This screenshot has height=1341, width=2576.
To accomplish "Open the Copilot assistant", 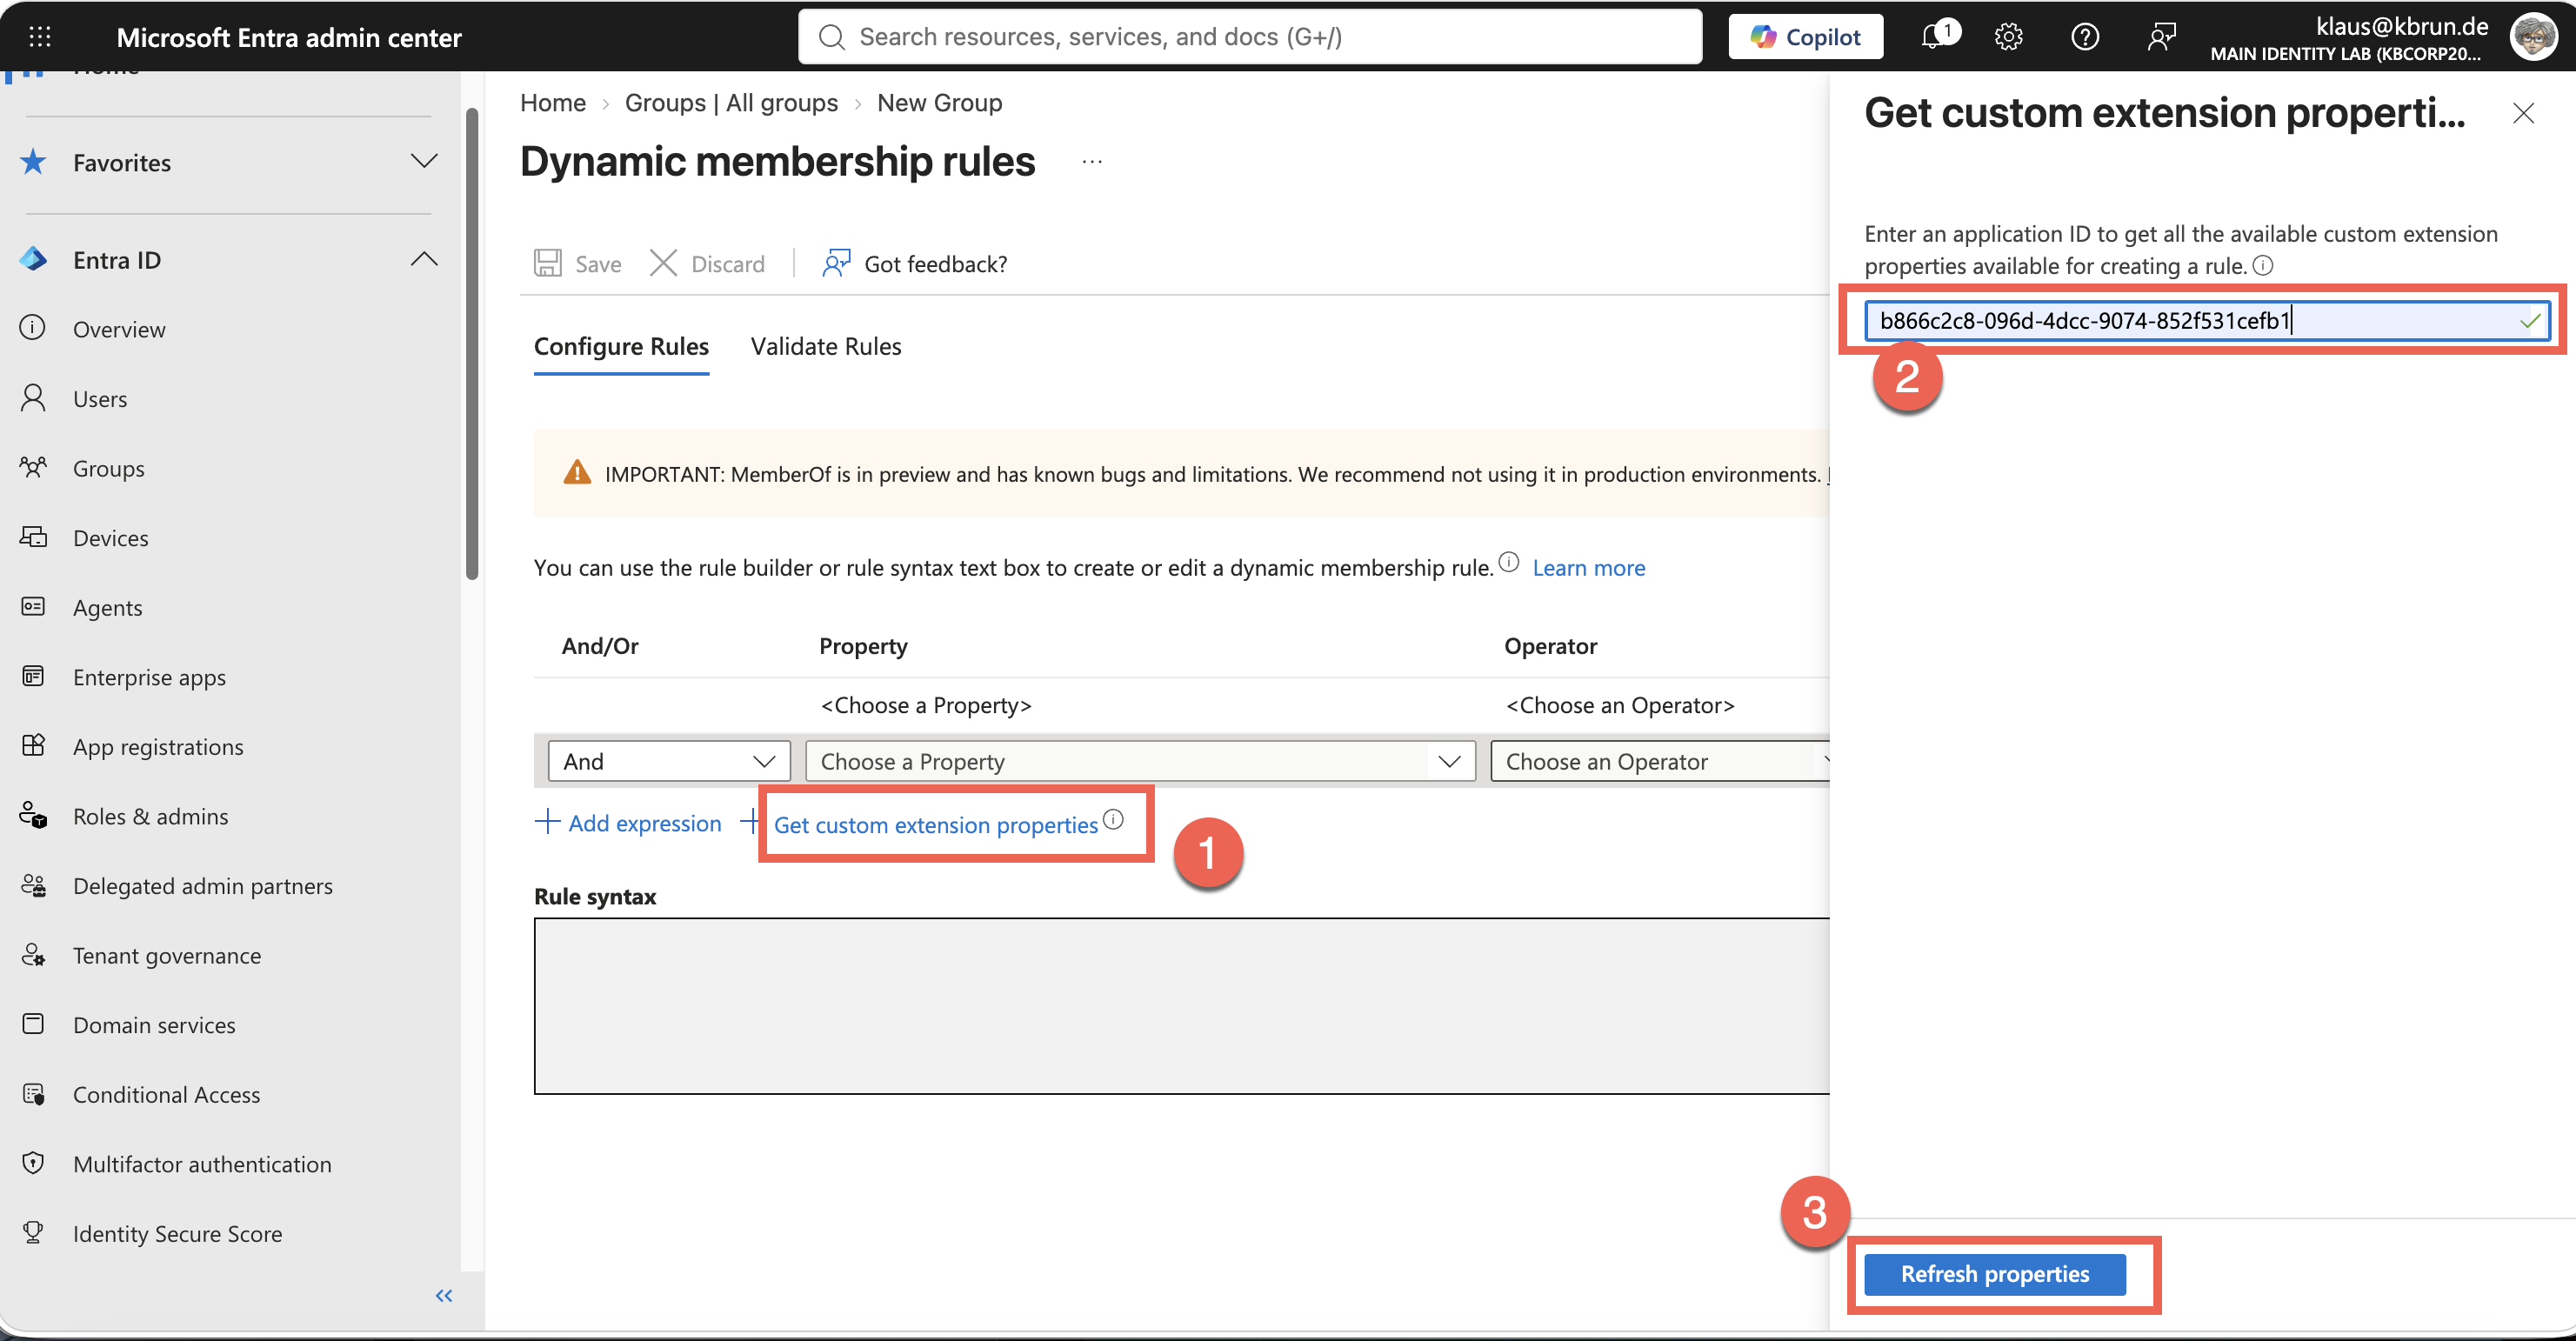I will [1805, 37].
